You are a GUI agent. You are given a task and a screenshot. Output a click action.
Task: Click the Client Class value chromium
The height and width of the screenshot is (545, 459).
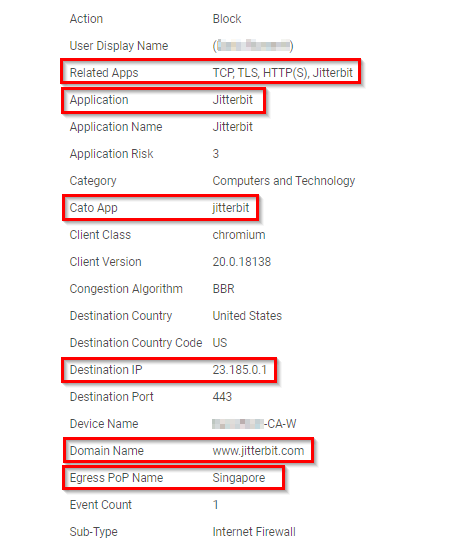[x=239, y=235]
